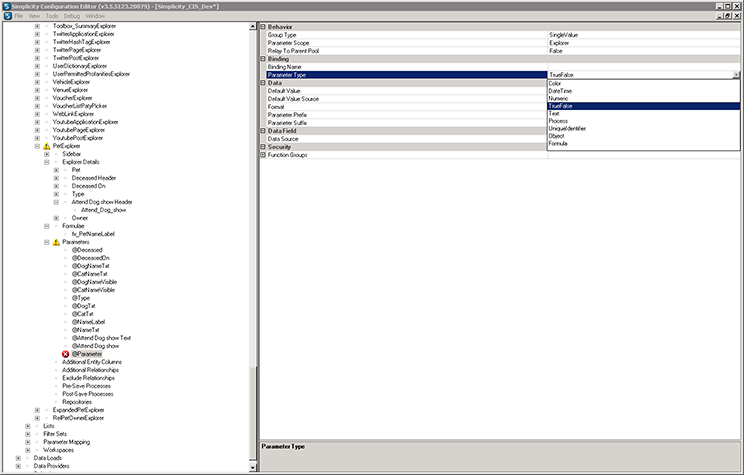
Task: Collapse the Parameters tree node
Action: (x=46, y=242)
